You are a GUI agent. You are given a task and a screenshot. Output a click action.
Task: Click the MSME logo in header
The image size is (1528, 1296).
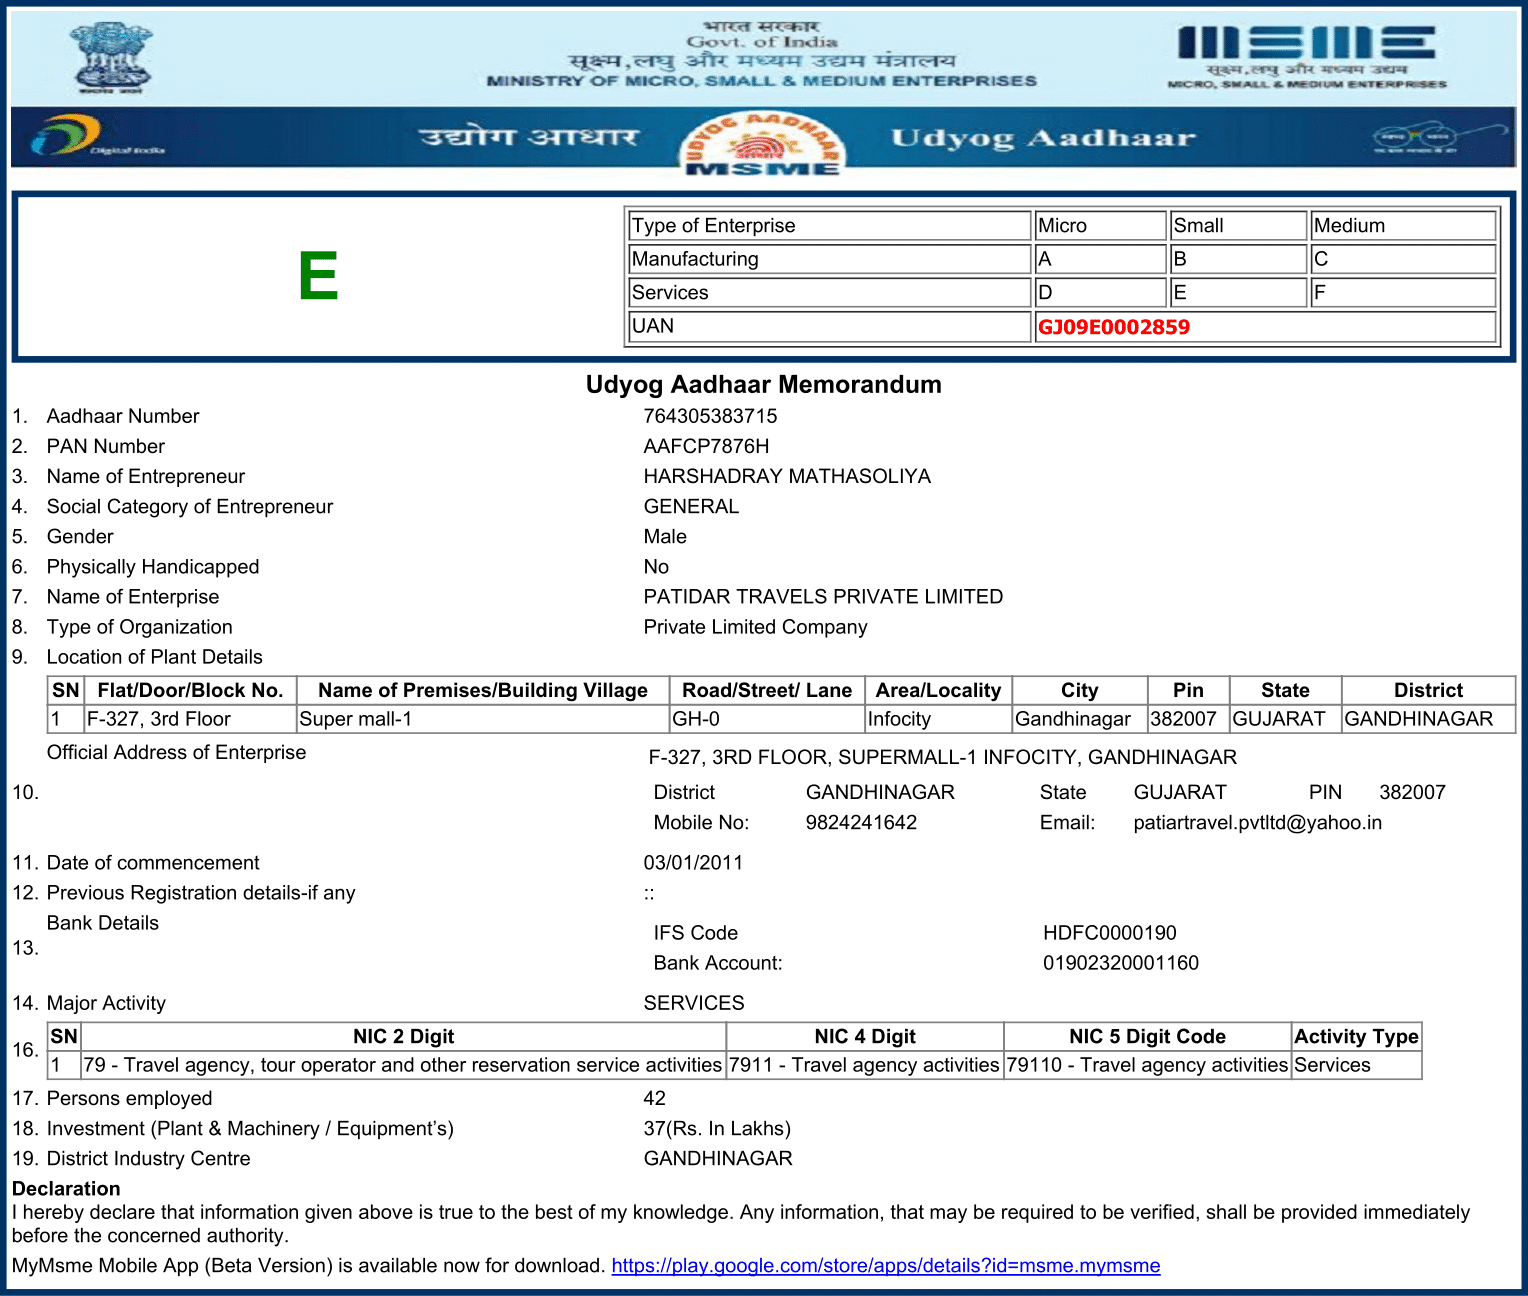point(1307,56)
